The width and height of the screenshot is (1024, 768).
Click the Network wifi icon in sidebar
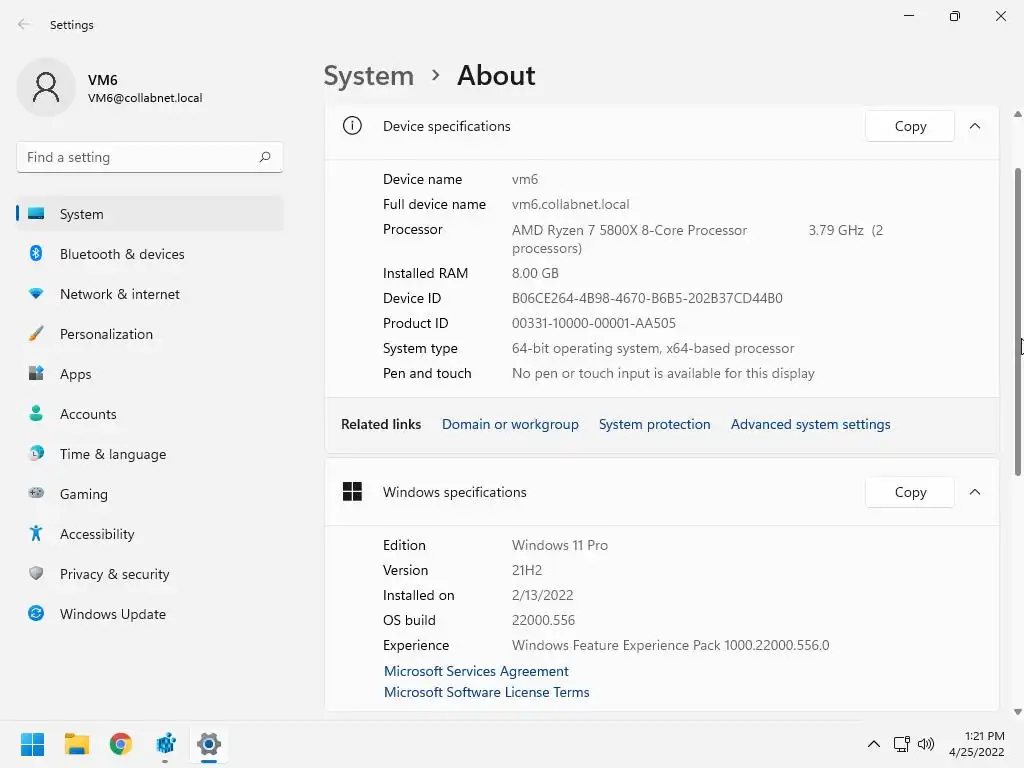(x=36, y=294)
